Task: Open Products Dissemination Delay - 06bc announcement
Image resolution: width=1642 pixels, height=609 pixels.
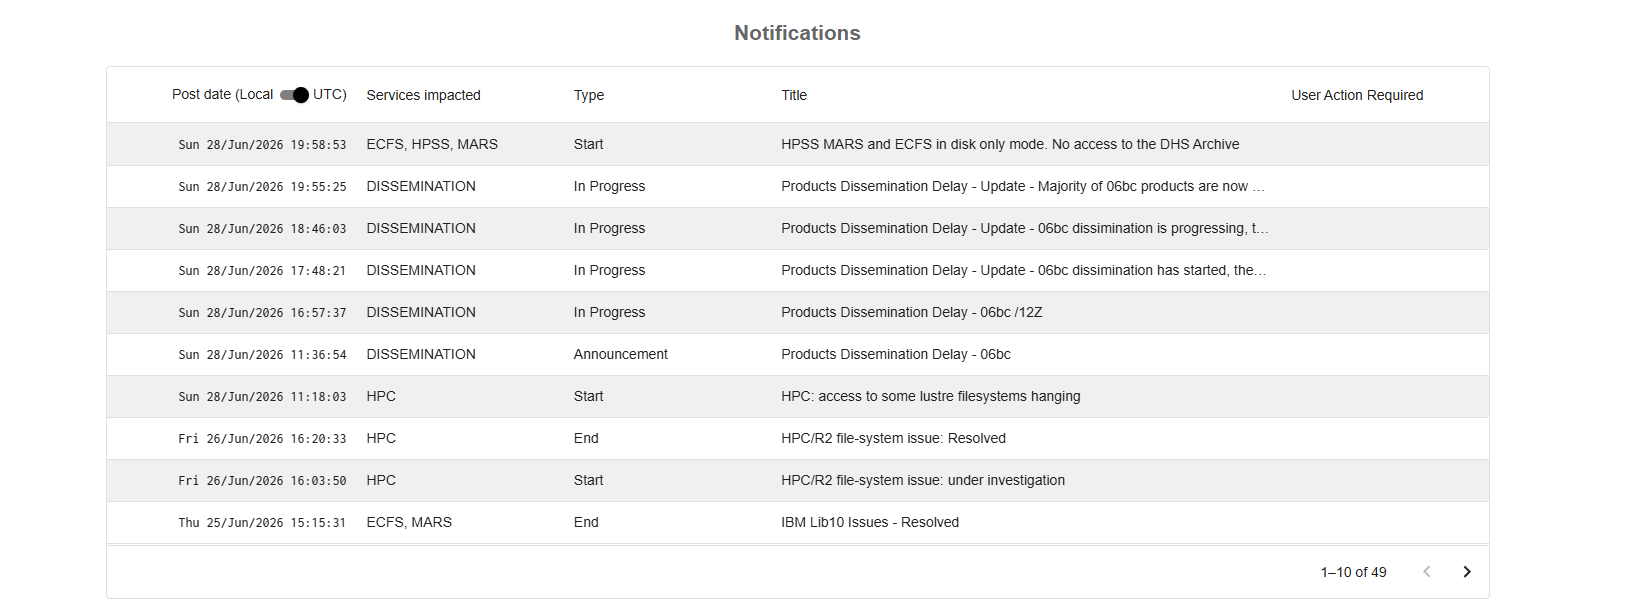Action: coord(797,354)
